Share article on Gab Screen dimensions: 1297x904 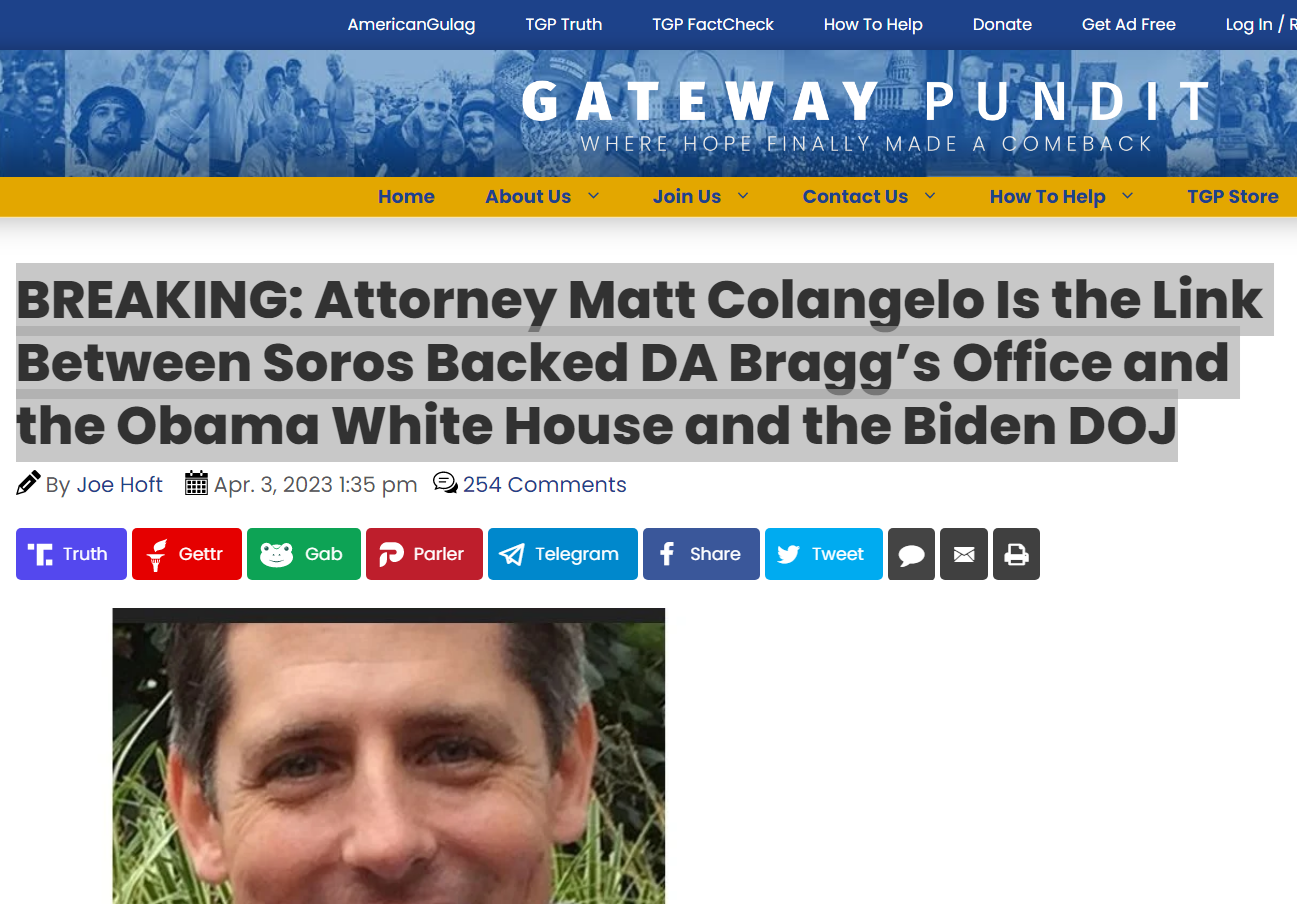pos(304,554)
